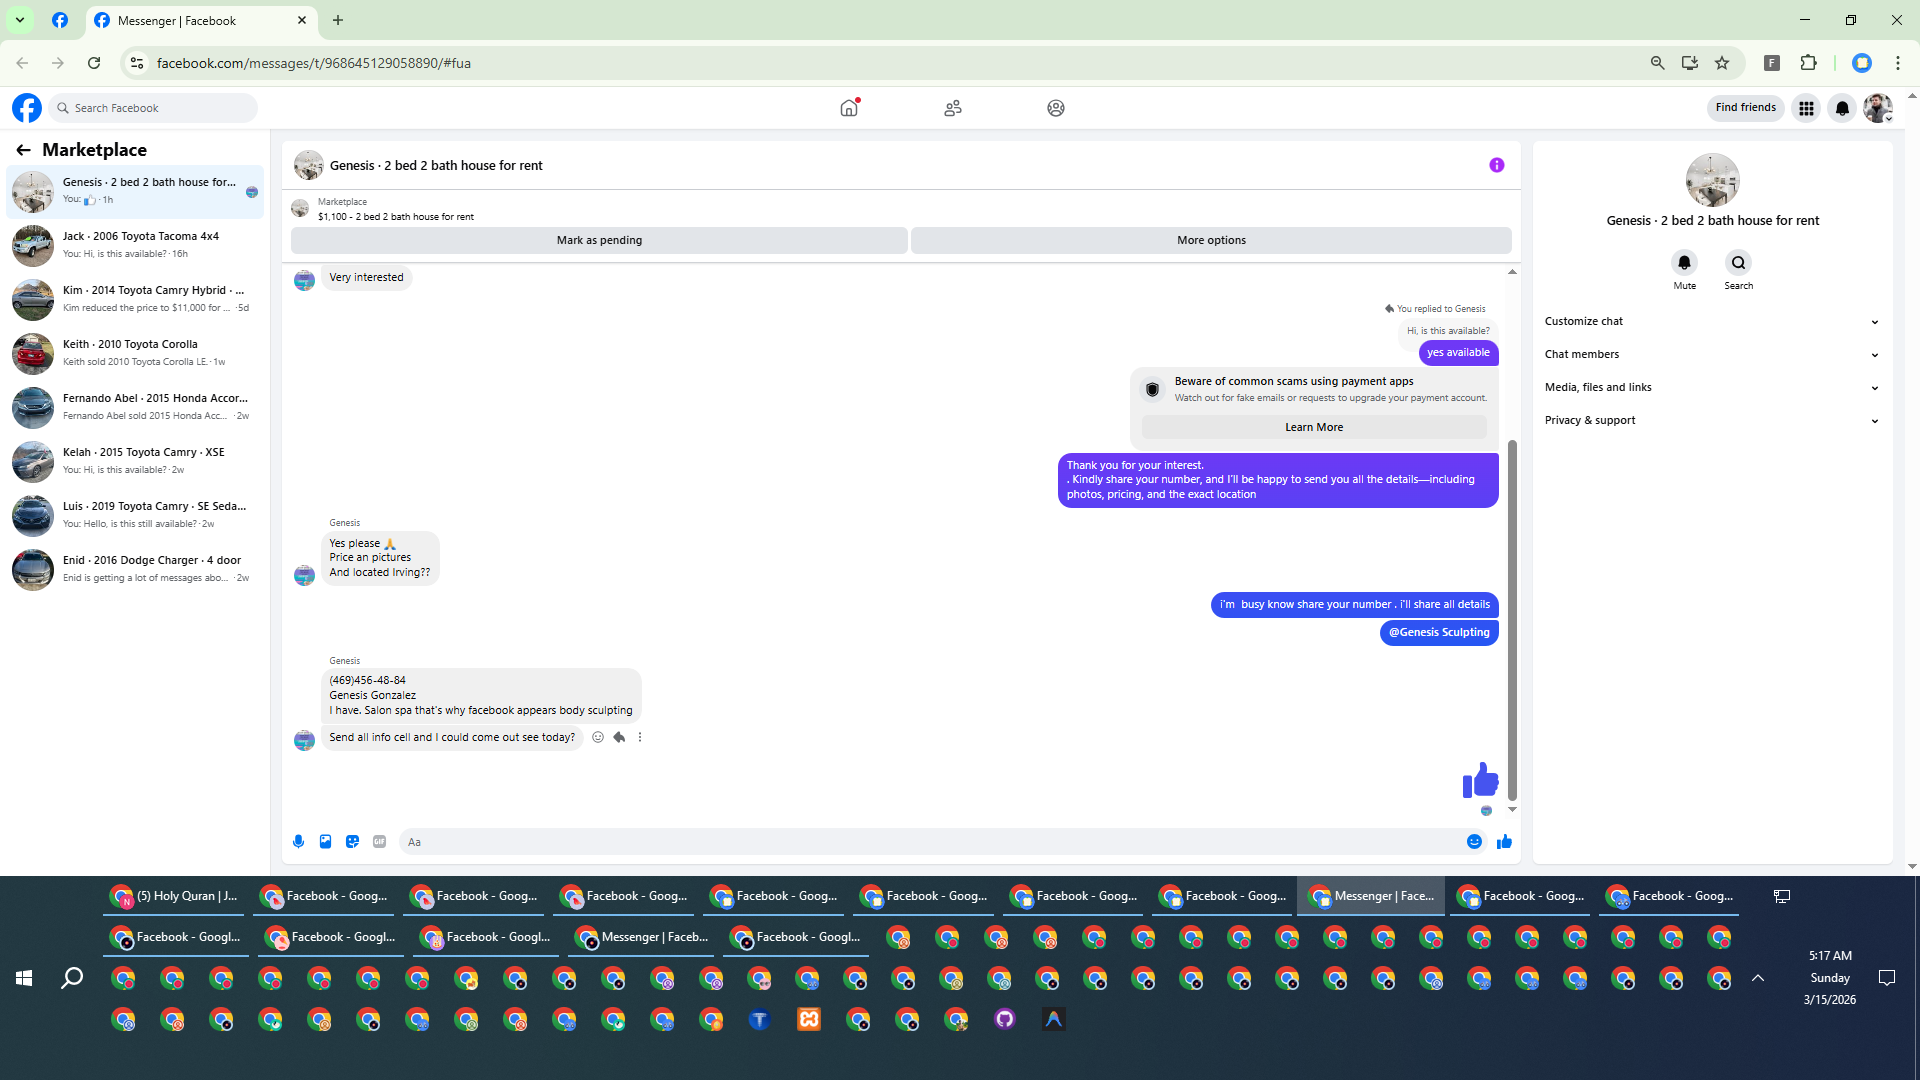Viewport: 1920px width, 1080px height.
Task: Click the install app icon in address bar
Action: coord(1690,63)
